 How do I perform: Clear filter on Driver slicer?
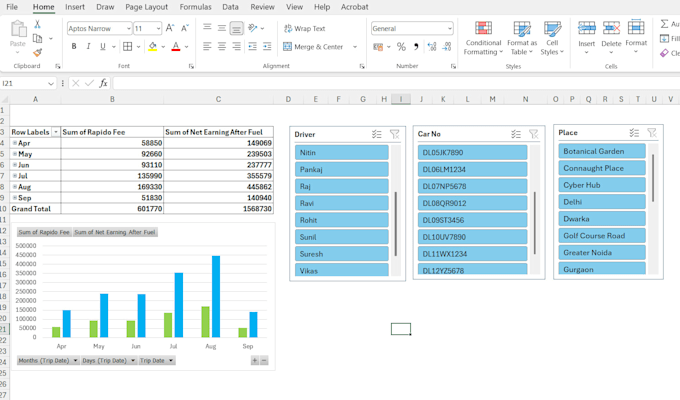[394, 134]
